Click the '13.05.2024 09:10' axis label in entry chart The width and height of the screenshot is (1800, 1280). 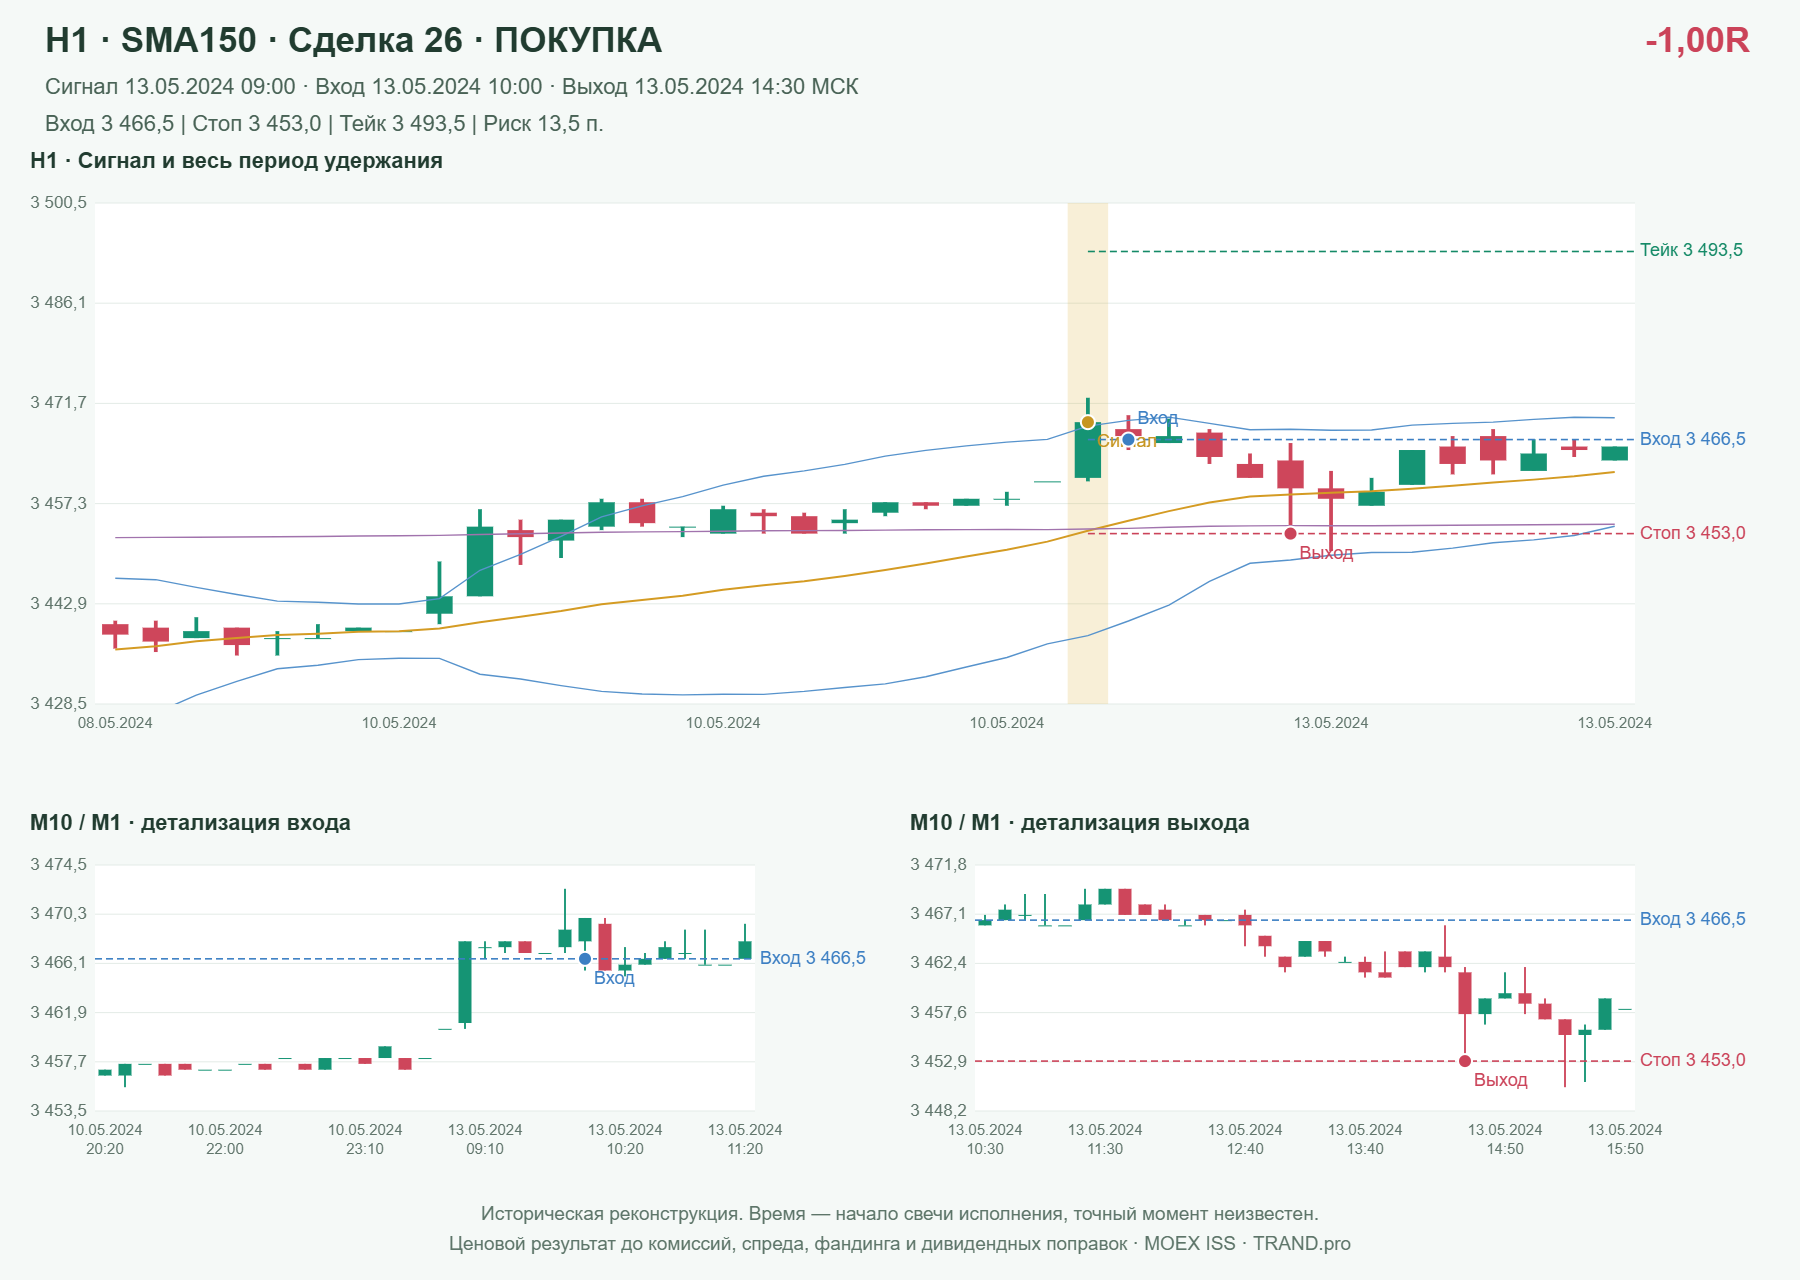click(485, 1139)
